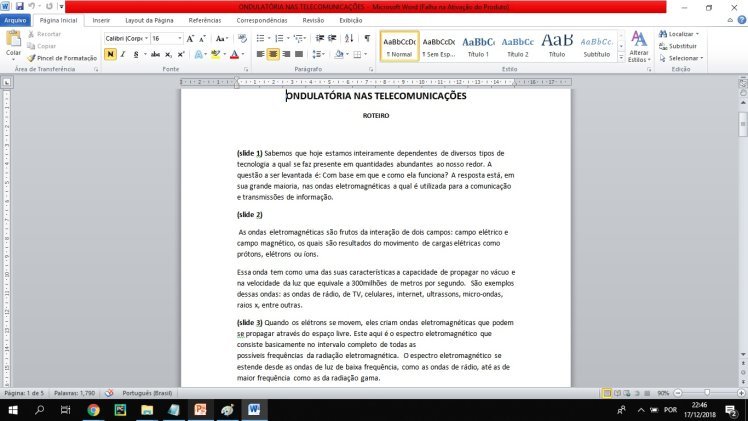
Task: Decrease indent in paragraph group
Action: (x=320, y=39)
